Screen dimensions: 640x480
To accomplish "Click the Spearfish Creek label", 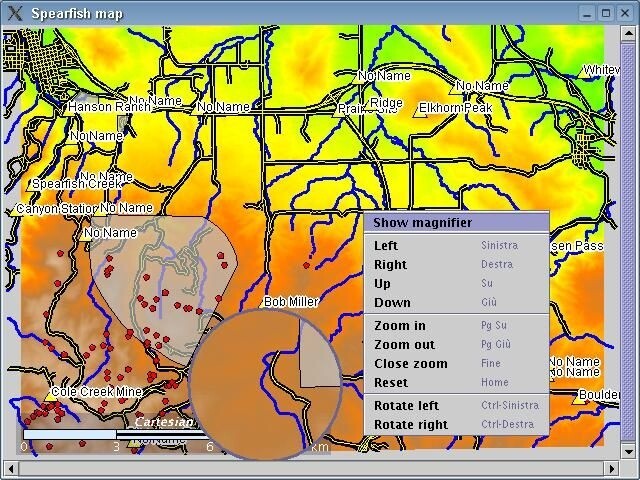I will point(77,184).
